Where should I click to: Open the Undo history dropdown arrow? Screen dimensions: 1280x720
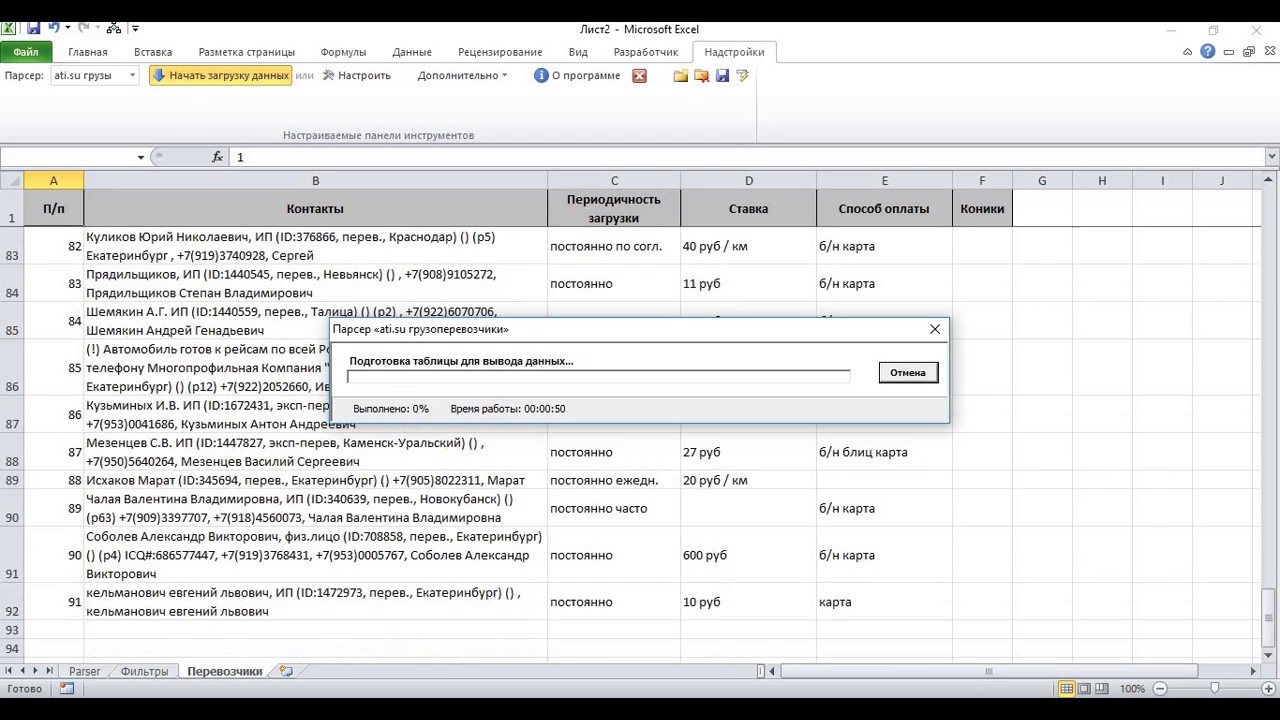pos(68,28)
